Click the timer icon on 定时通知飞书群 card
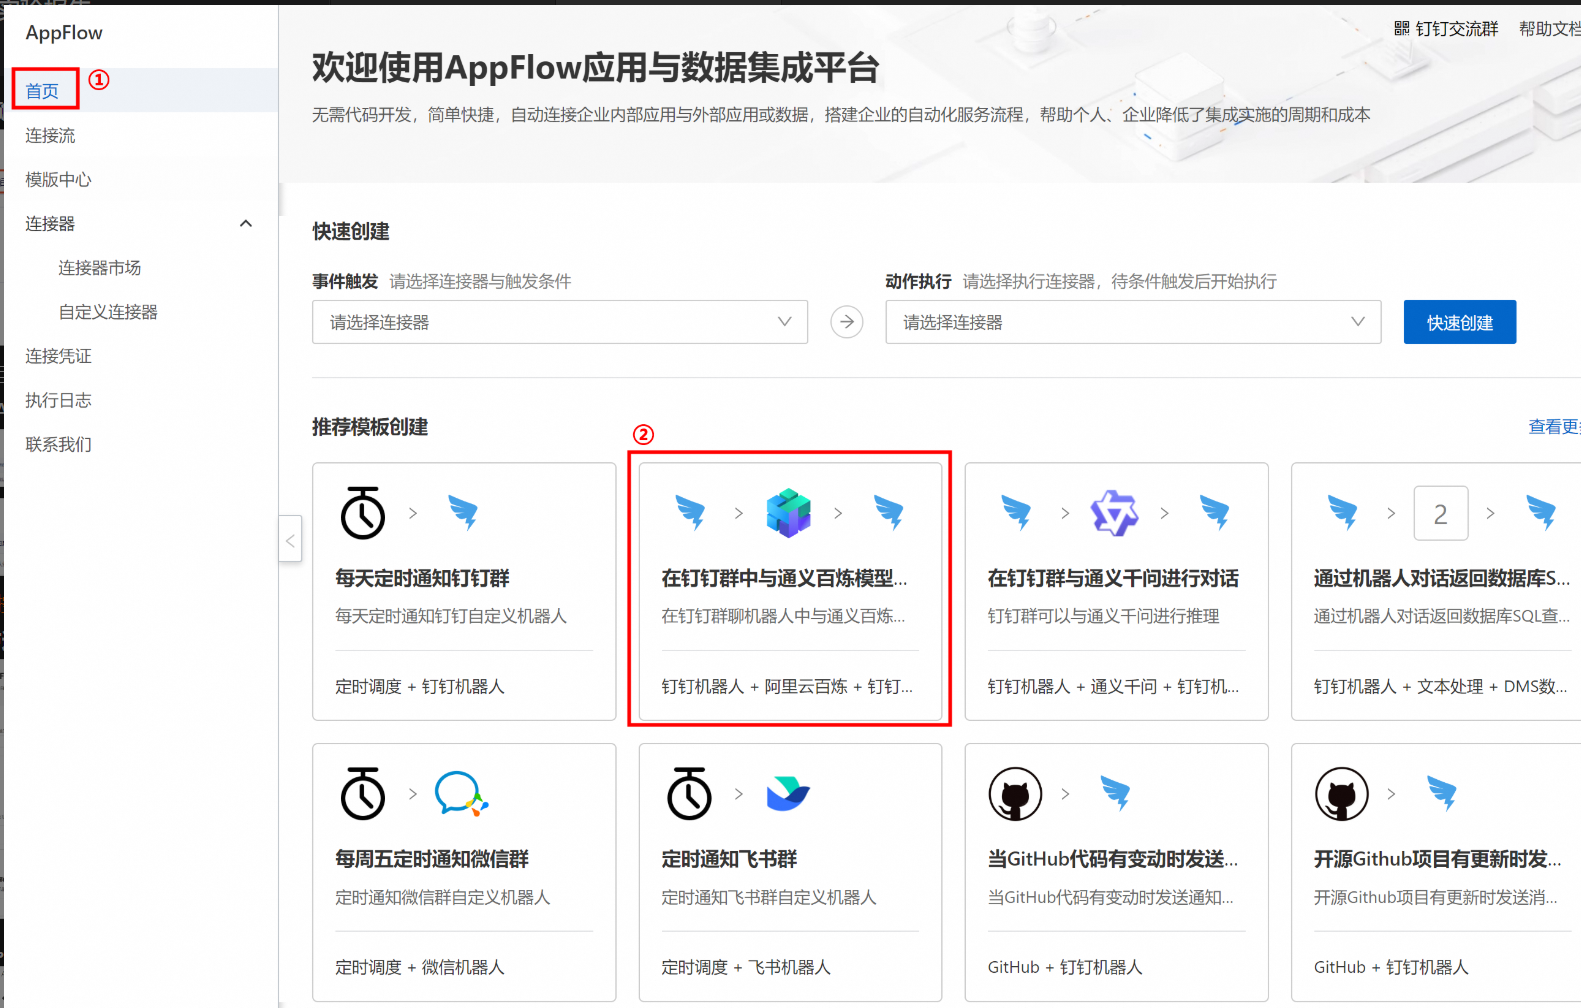The height and width of the screenshot is (1008, 1581). coord(689,794)
